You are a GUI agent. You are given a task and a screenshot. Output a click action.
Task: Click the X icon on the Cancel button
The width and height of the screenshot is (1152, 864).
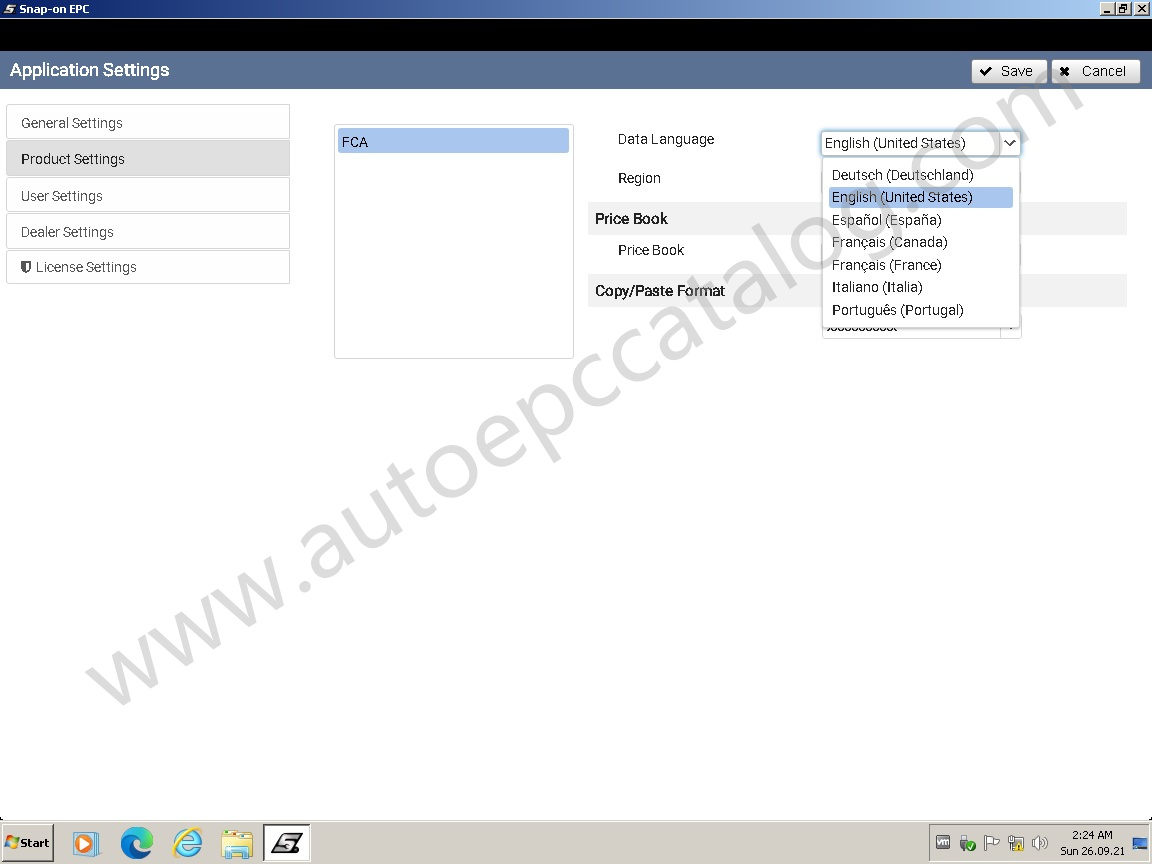click(x=1065, y=71)
